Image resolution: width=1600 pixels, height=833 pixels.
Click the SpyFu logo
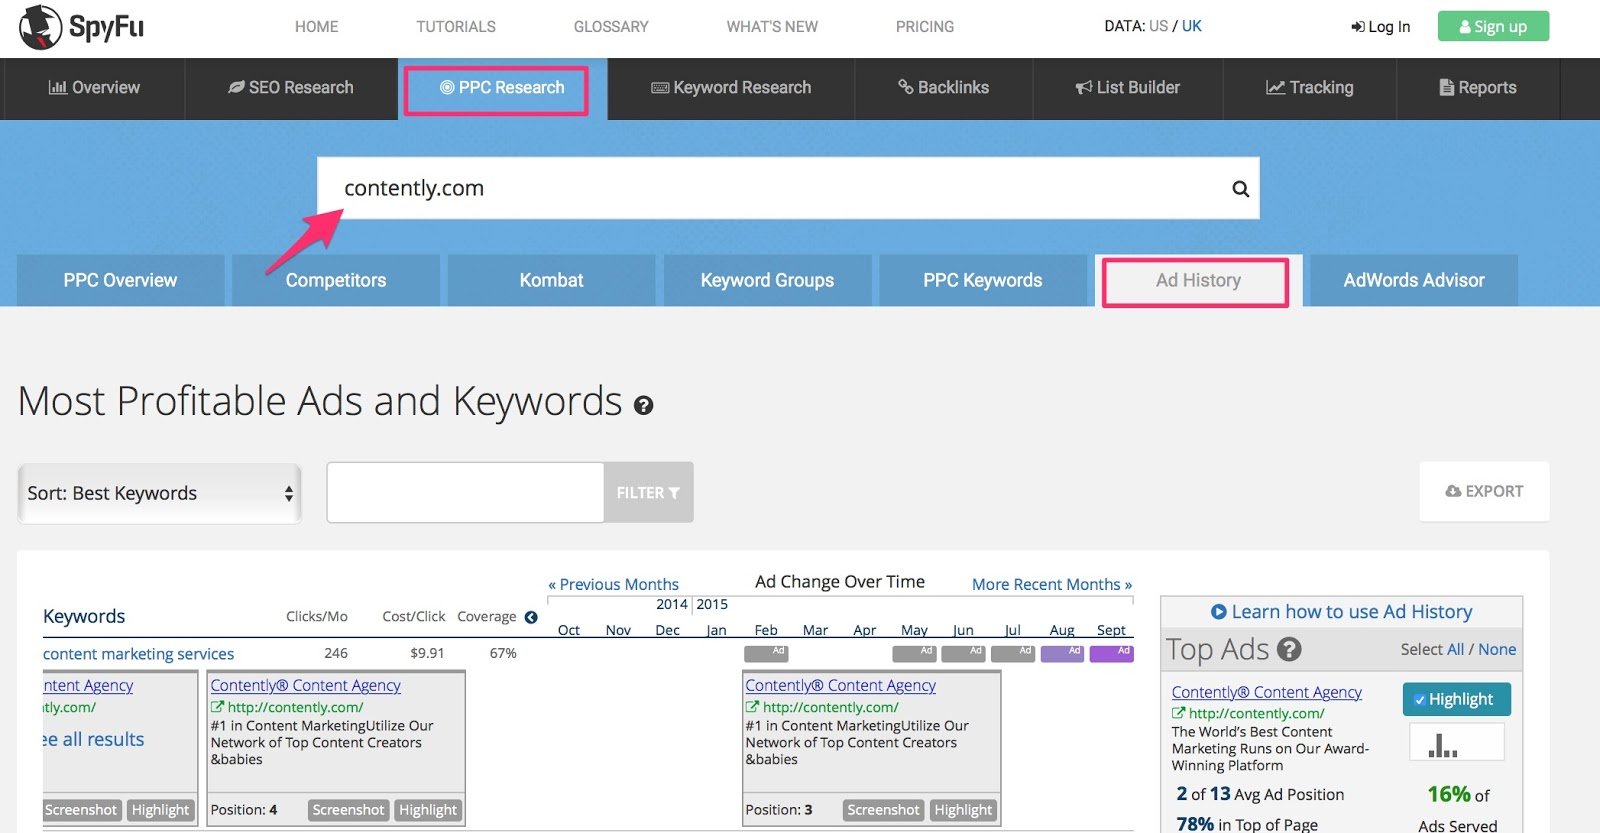pyautogui.click(x=82, y=27)
